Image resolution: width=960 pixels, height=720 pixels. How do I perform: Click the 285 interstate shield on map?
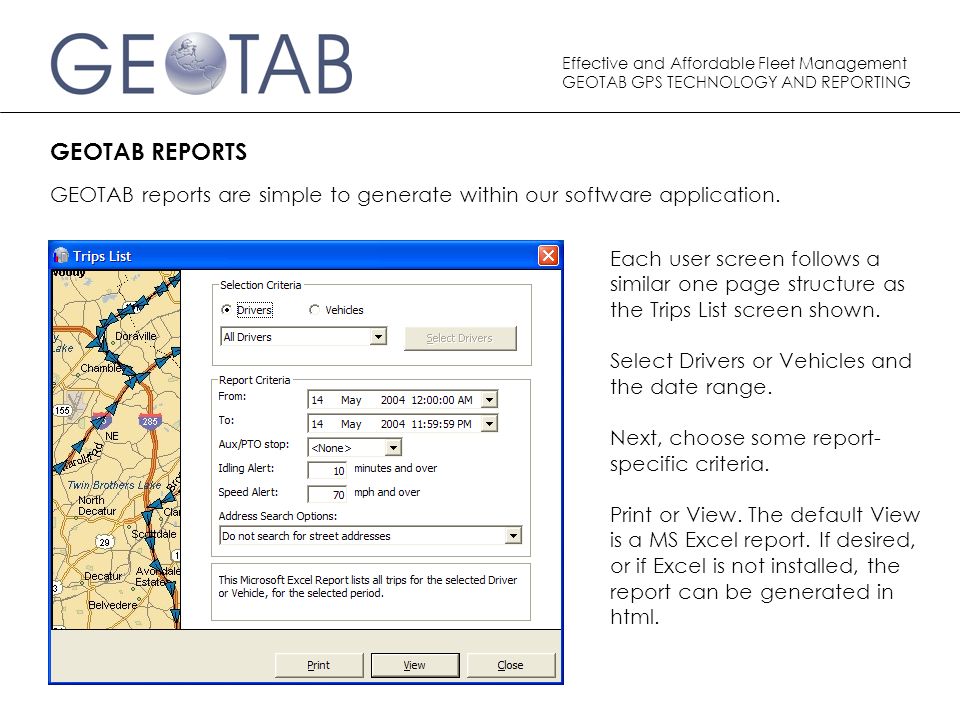coord(150,421)
